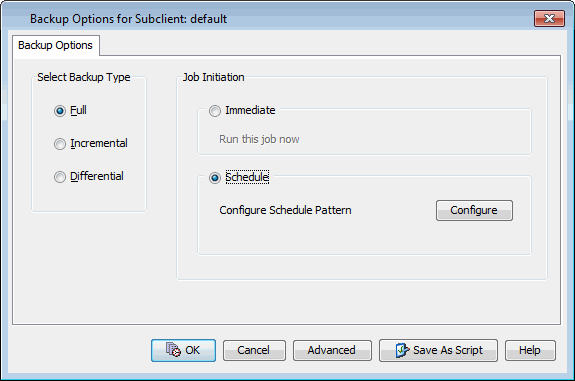Choose the Incremental backup radio button
The image size is (575, 381).
60,144
